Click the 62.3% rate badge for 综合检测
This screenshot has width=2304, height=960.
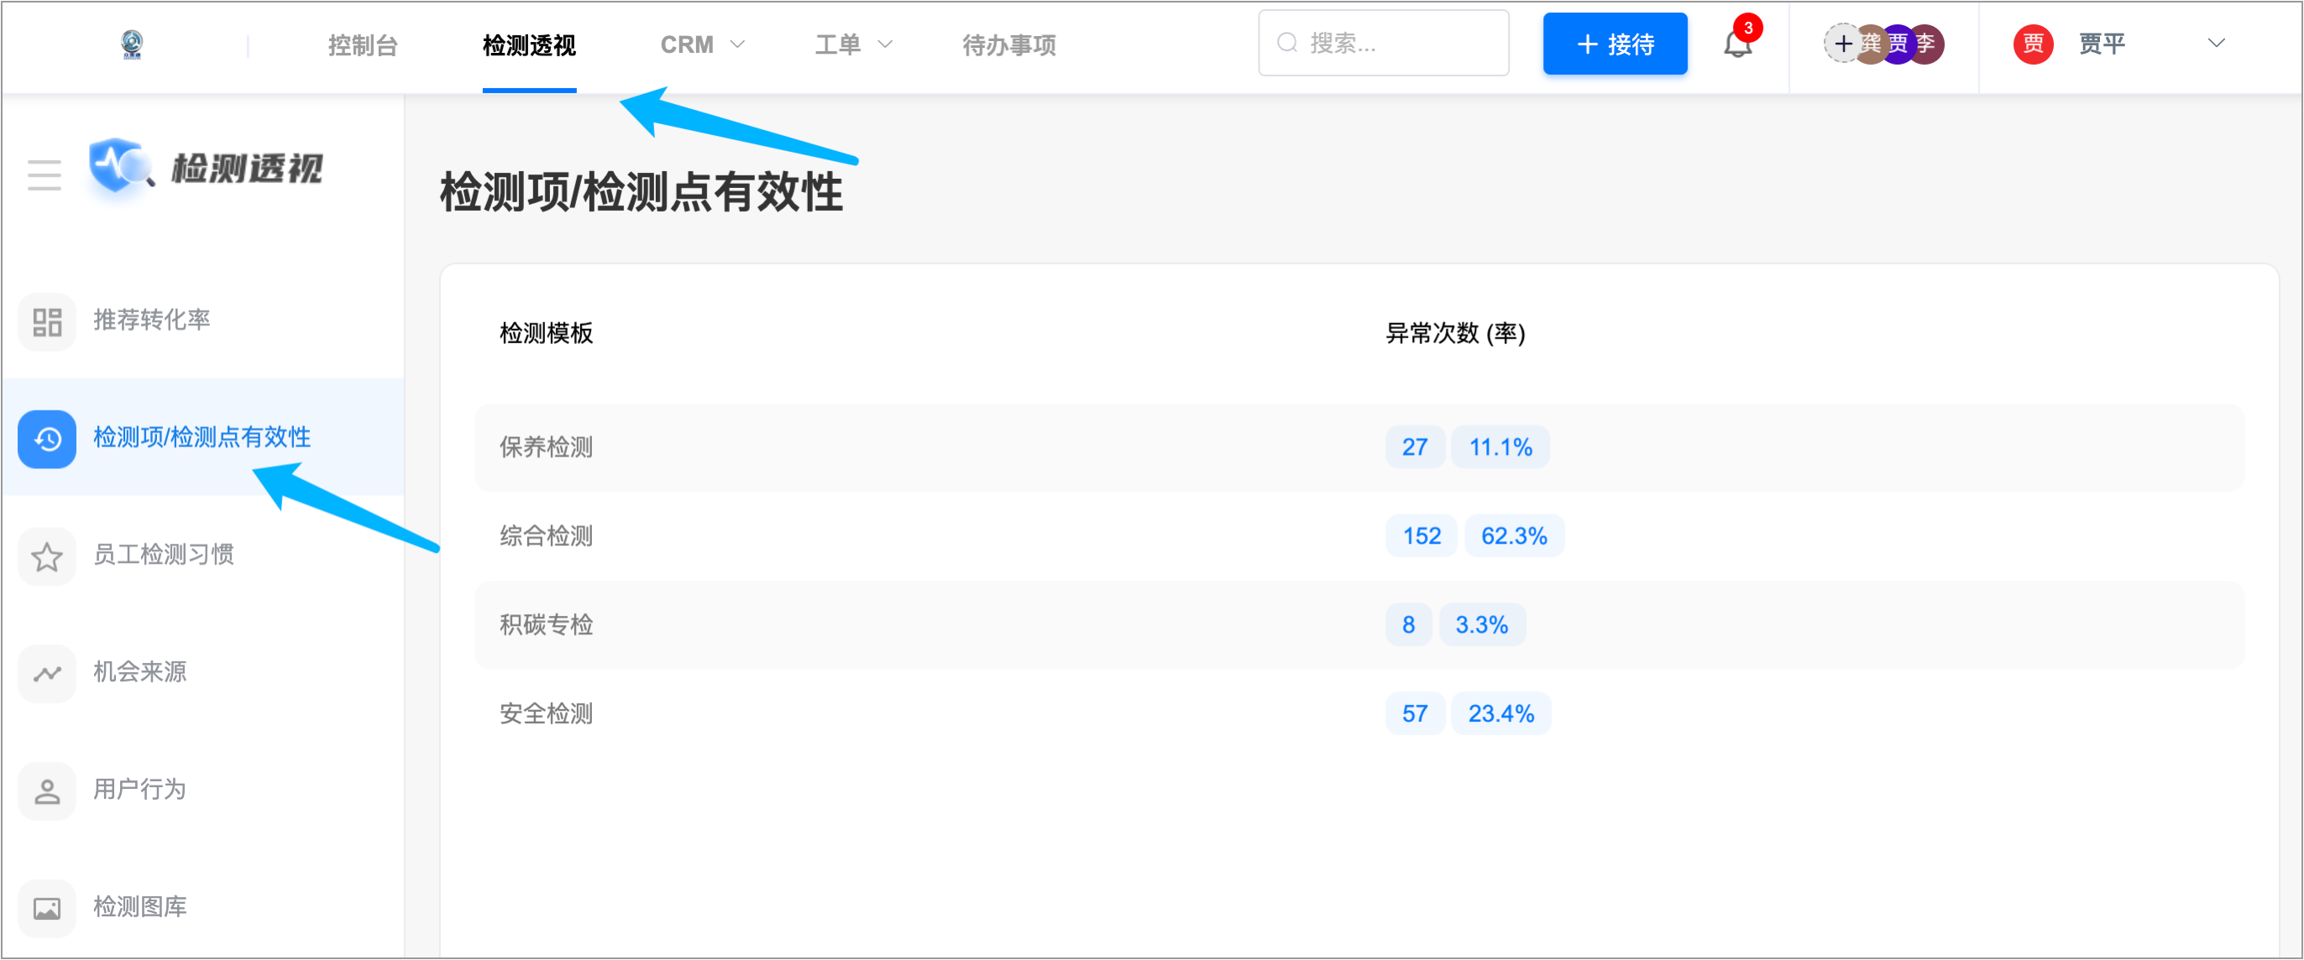tap(1513, 536)
